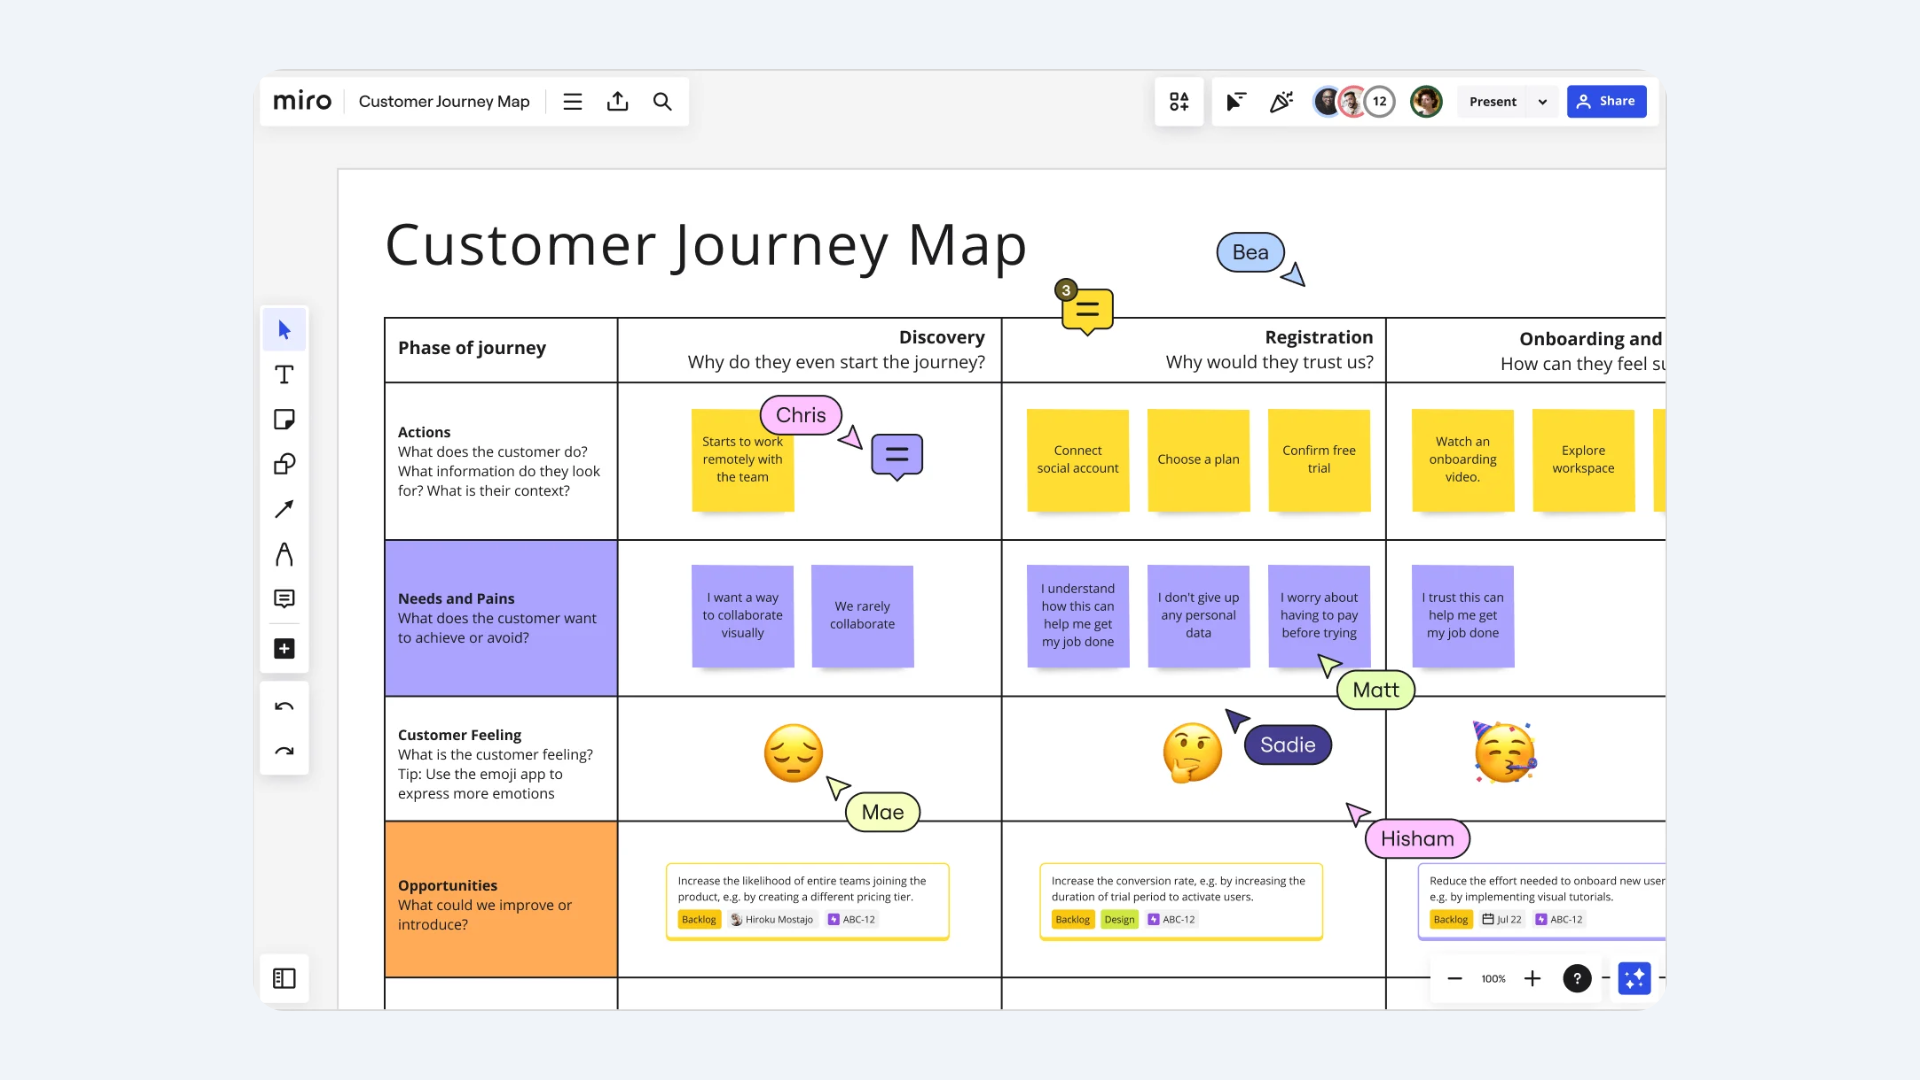Image resolution: width=1920 pixels, height=1080 pixels.
Task: Click Backlog tag on pricing tier card
Action: point(699,920)
